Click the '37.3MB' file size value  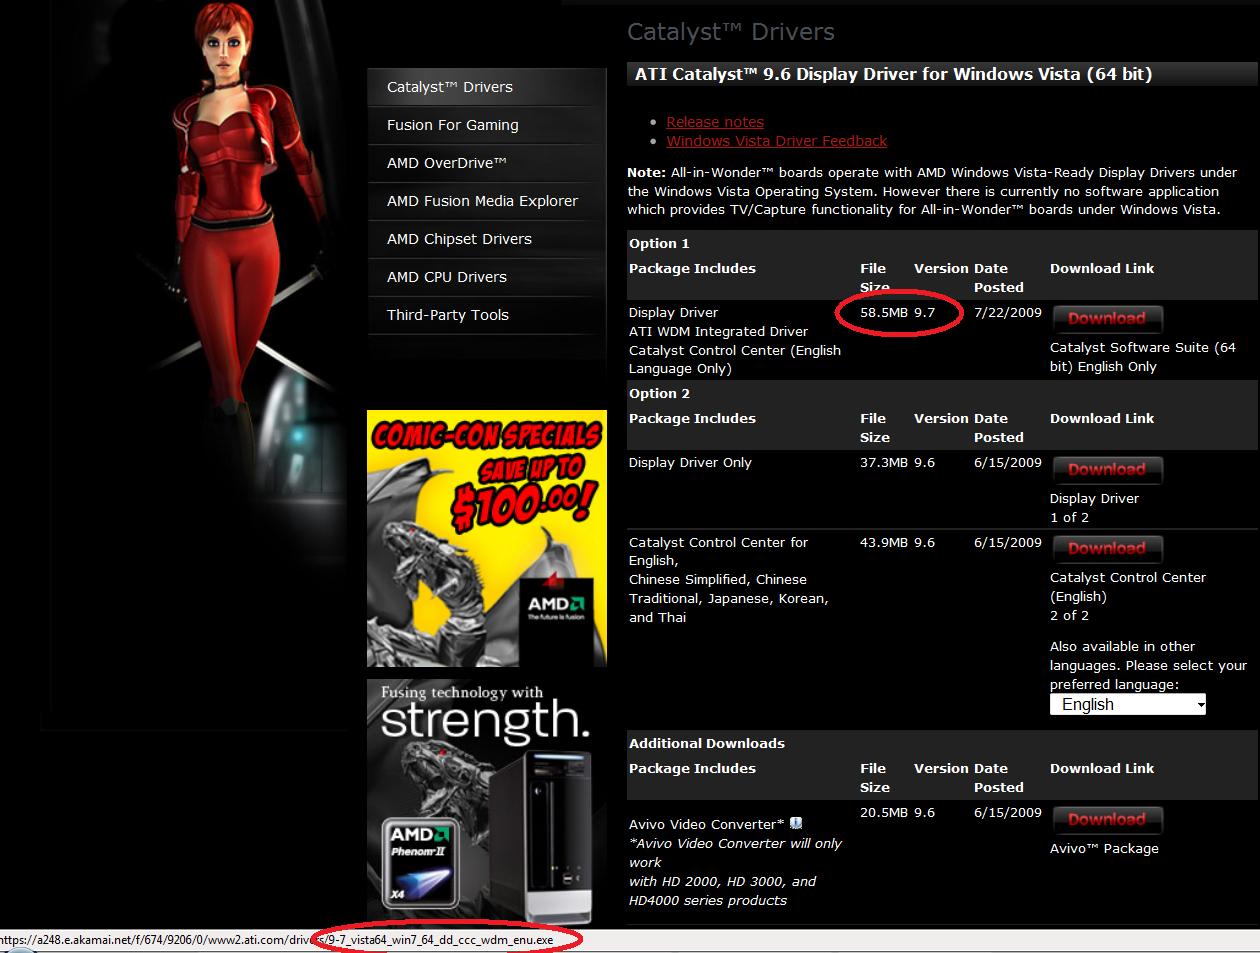pos(884,462)
